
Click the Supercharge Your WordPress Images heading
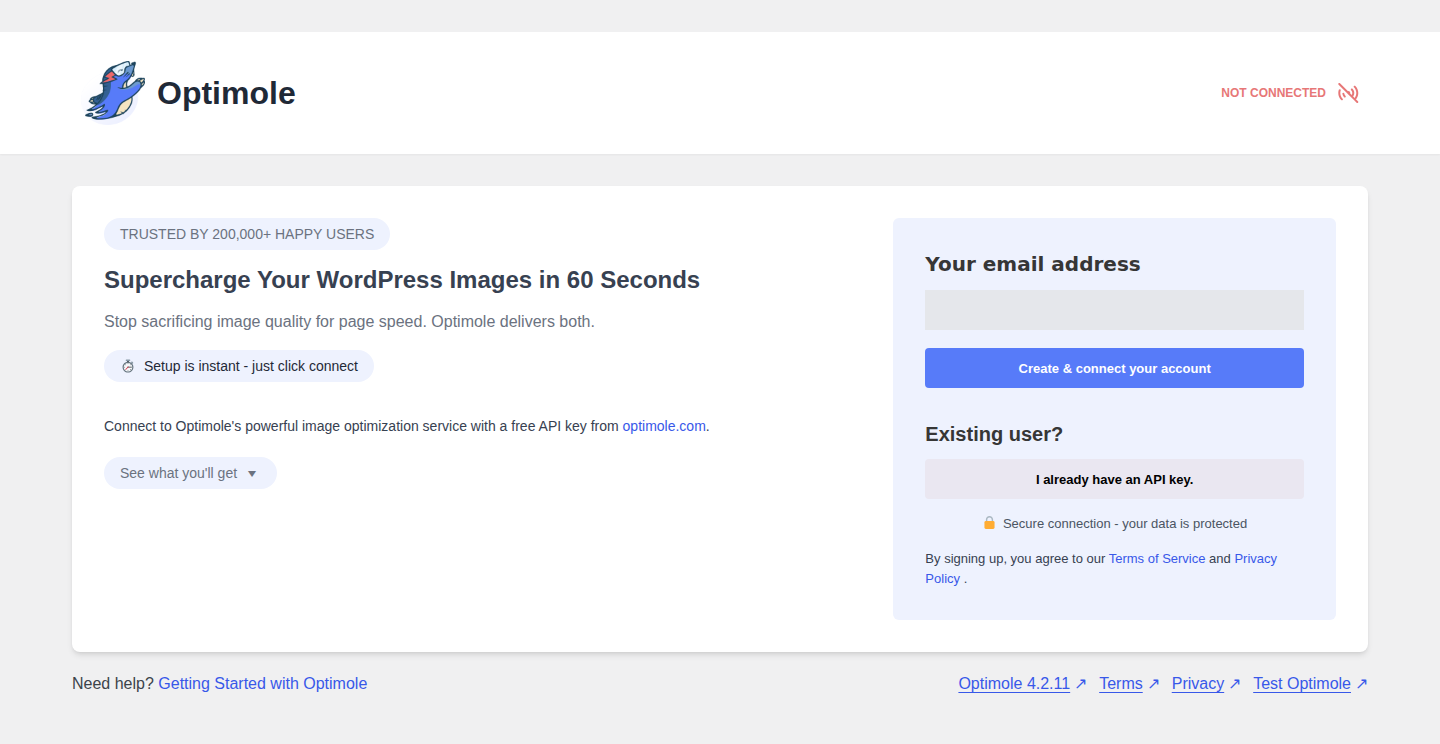pos(402,280)
